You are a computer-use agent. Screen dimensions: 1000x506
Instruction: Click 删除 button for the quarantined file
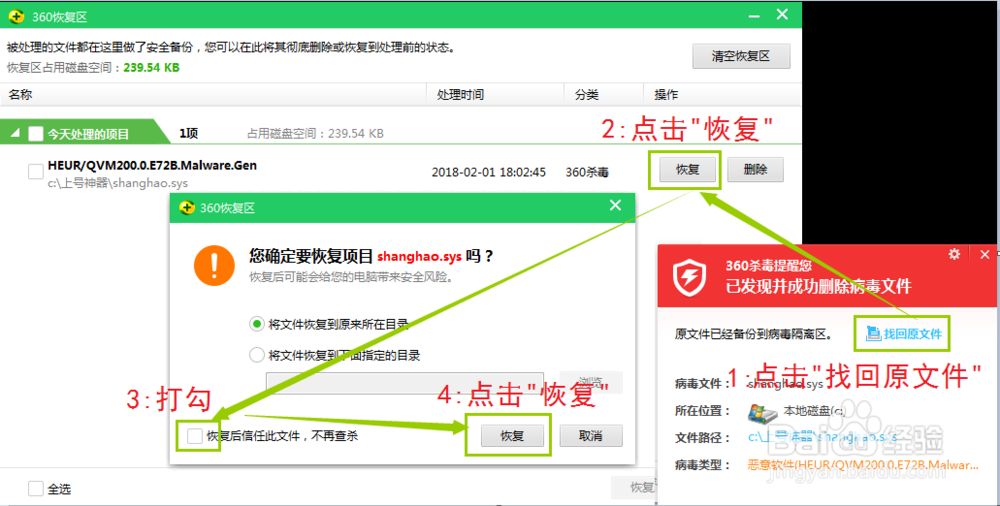tap(755, 170)
